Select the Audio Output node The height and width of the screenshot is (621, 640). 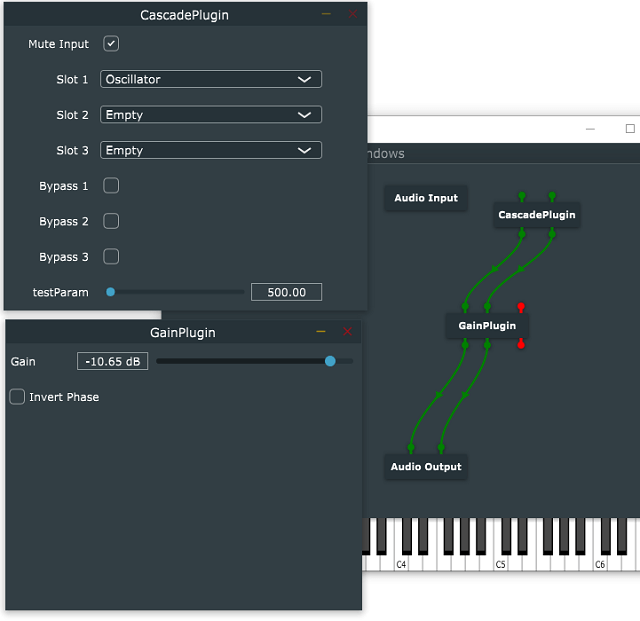(x=426, y=467)
